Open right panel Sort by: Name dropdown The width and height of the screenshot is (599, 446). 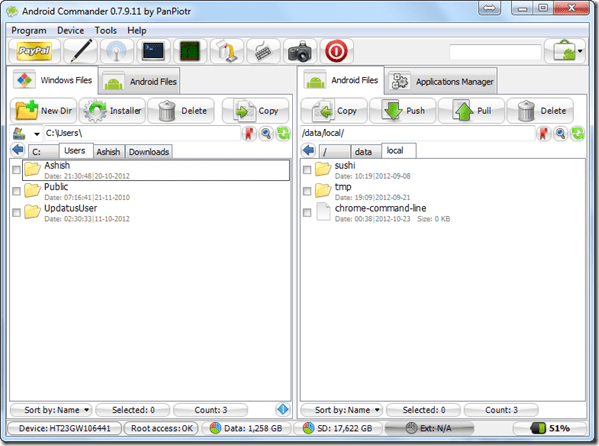coord(342,410)
